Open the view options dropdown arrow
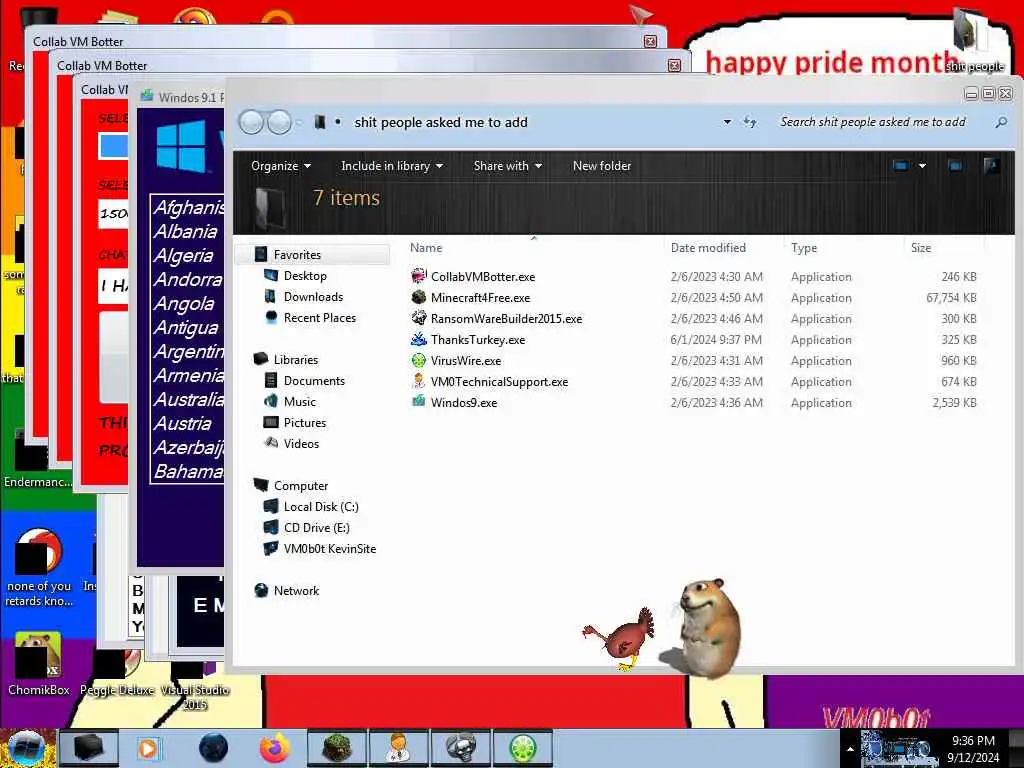 click(x=922, y=166)
